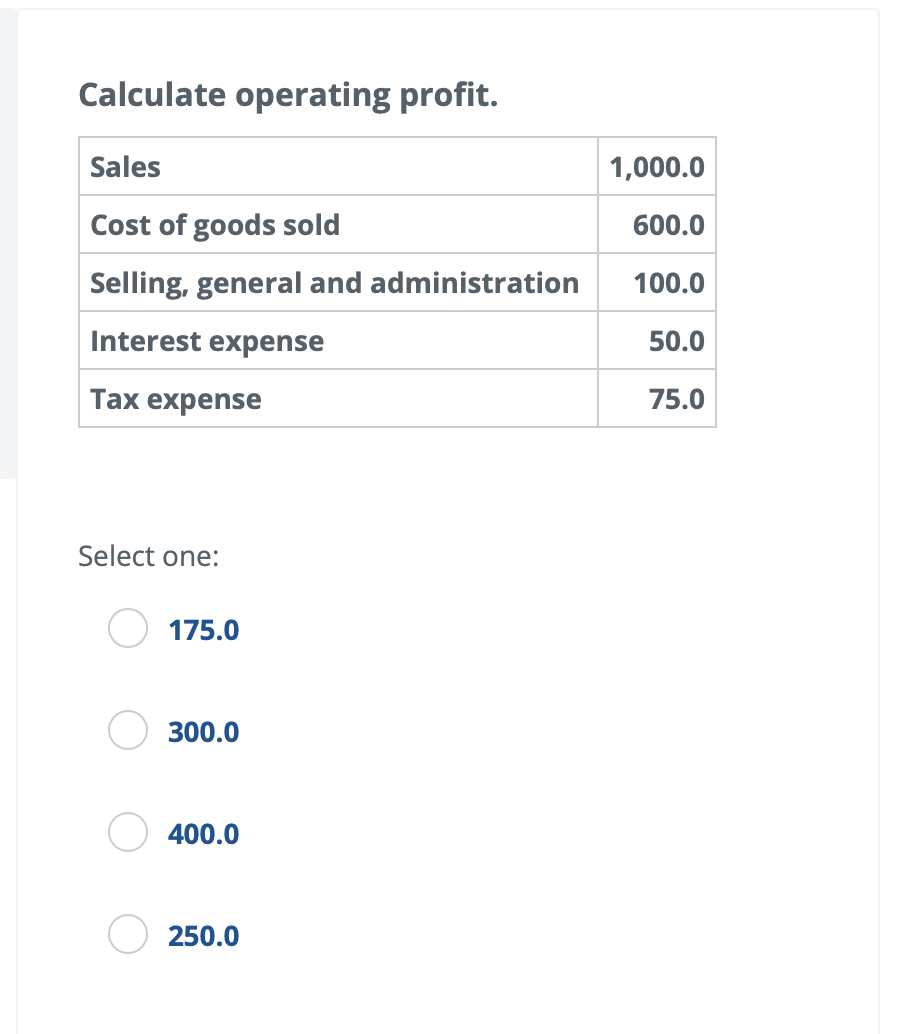Click the Cost of goods sold row
Screen dimensions: 900x1034
click(300, 225)
